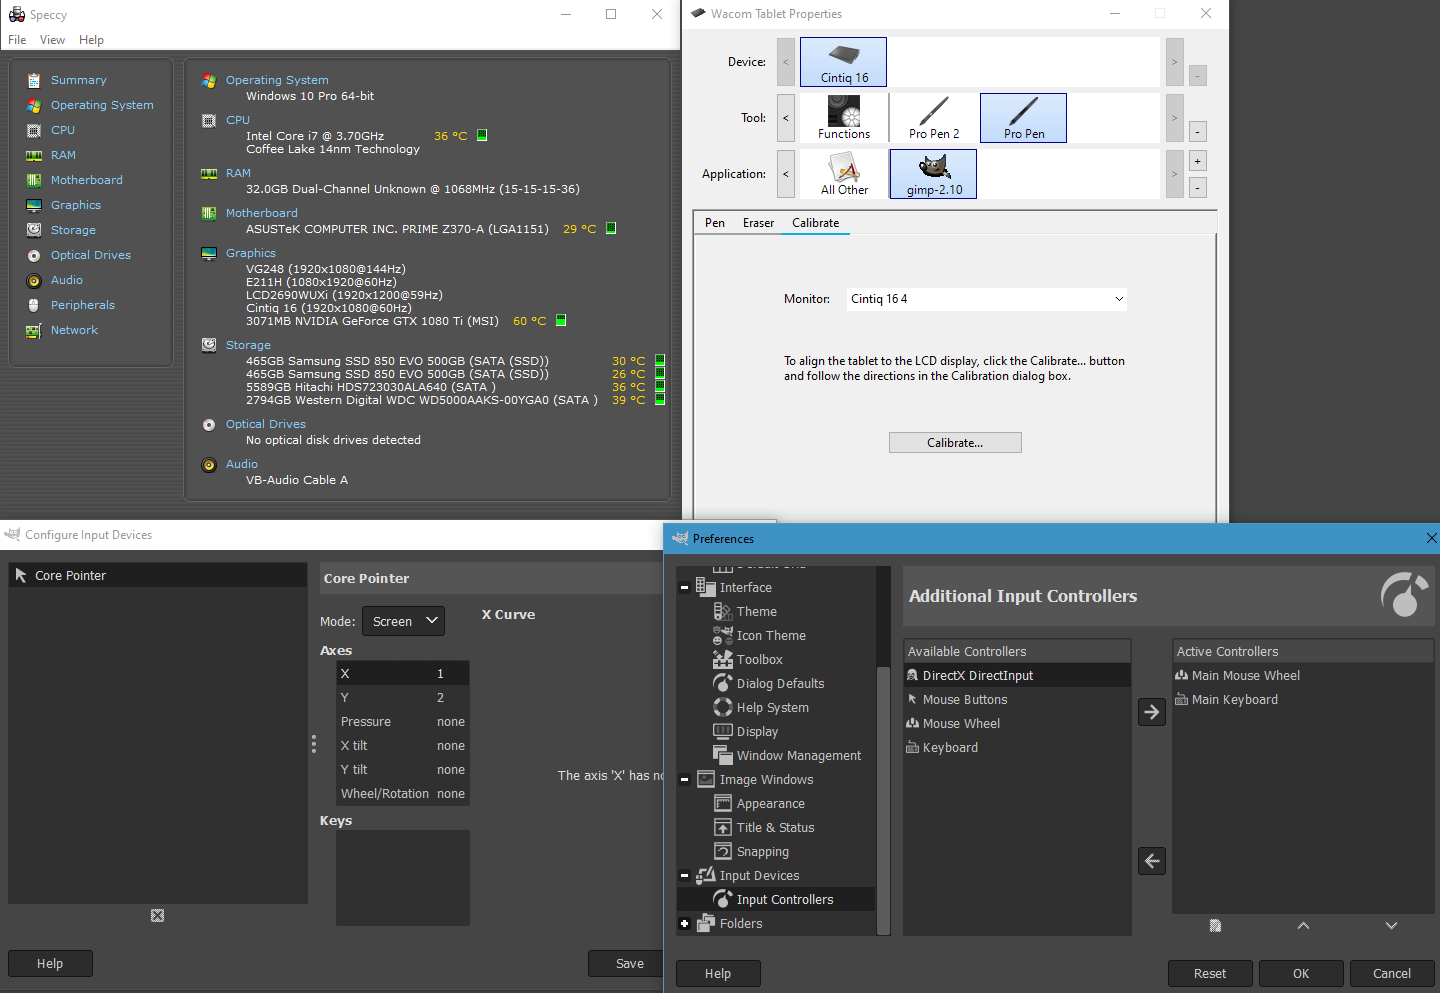Click the edit controller icon below Active Controllers
The image size is (1440, 993).
[x=1215, y=926]
